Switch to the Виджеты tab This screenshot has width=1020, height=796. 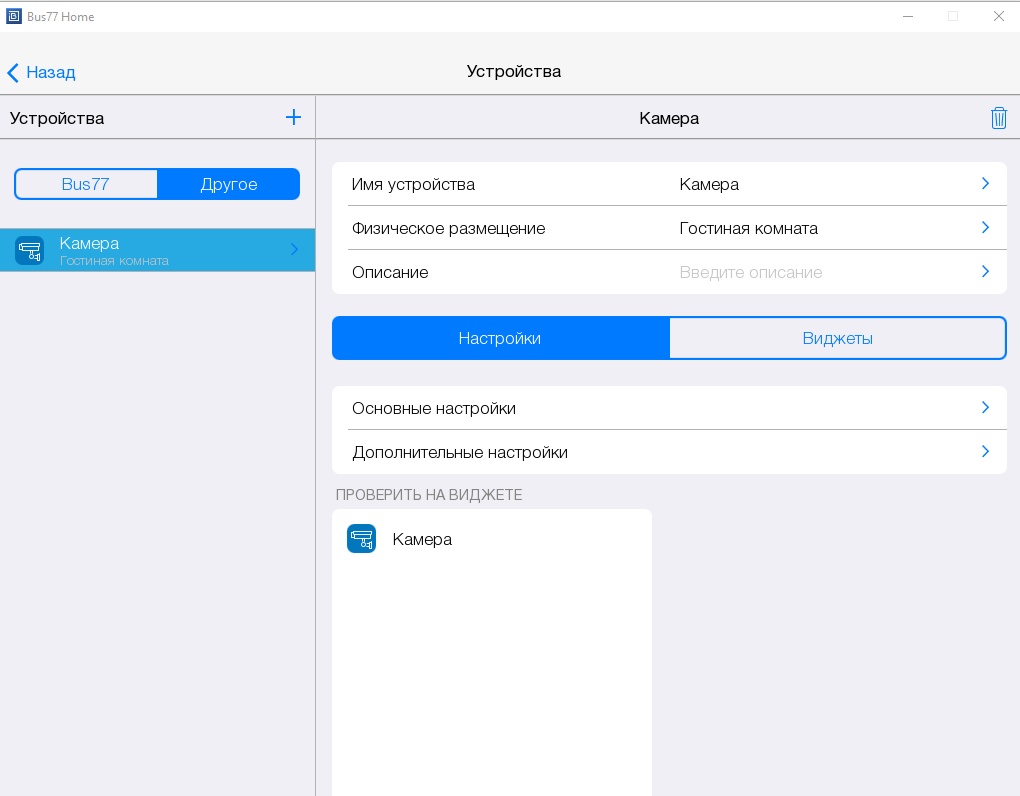(837, 338)
